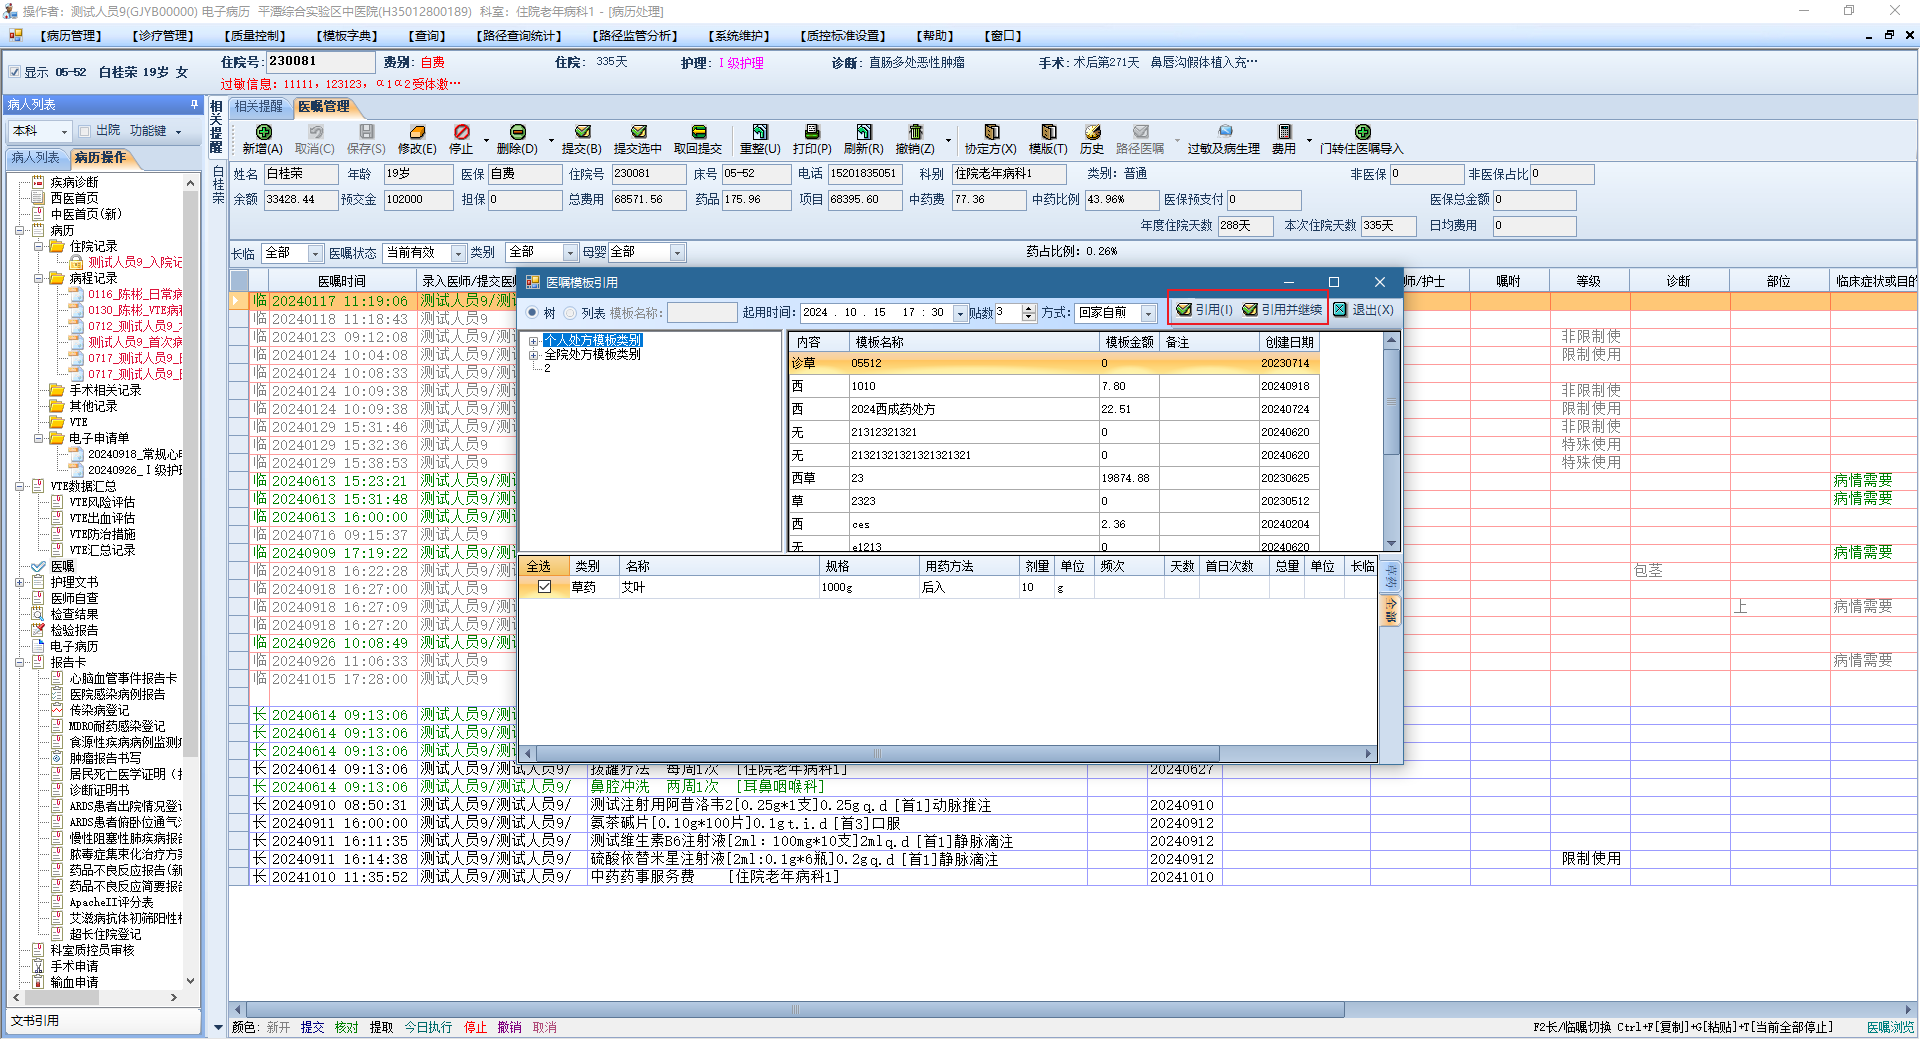
Task: Select the 2024西成药处方 template row
Action: 893,409
